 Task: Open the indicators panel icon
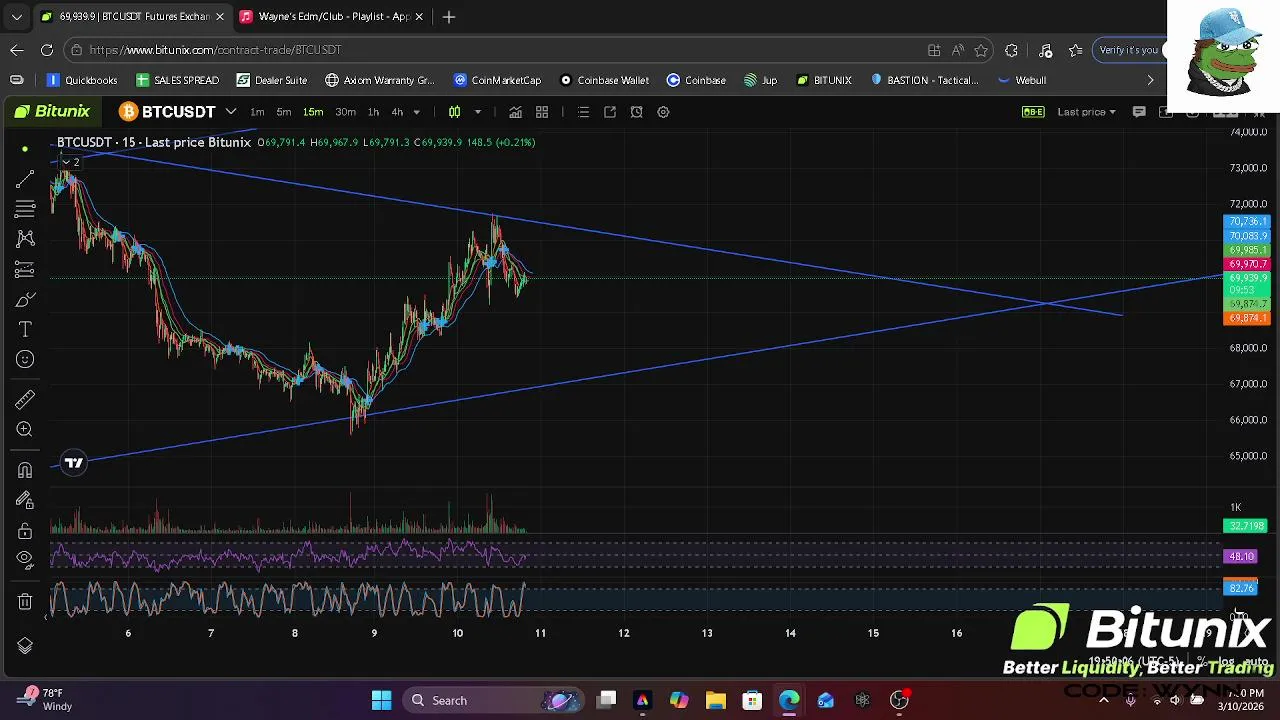[515, 112]
